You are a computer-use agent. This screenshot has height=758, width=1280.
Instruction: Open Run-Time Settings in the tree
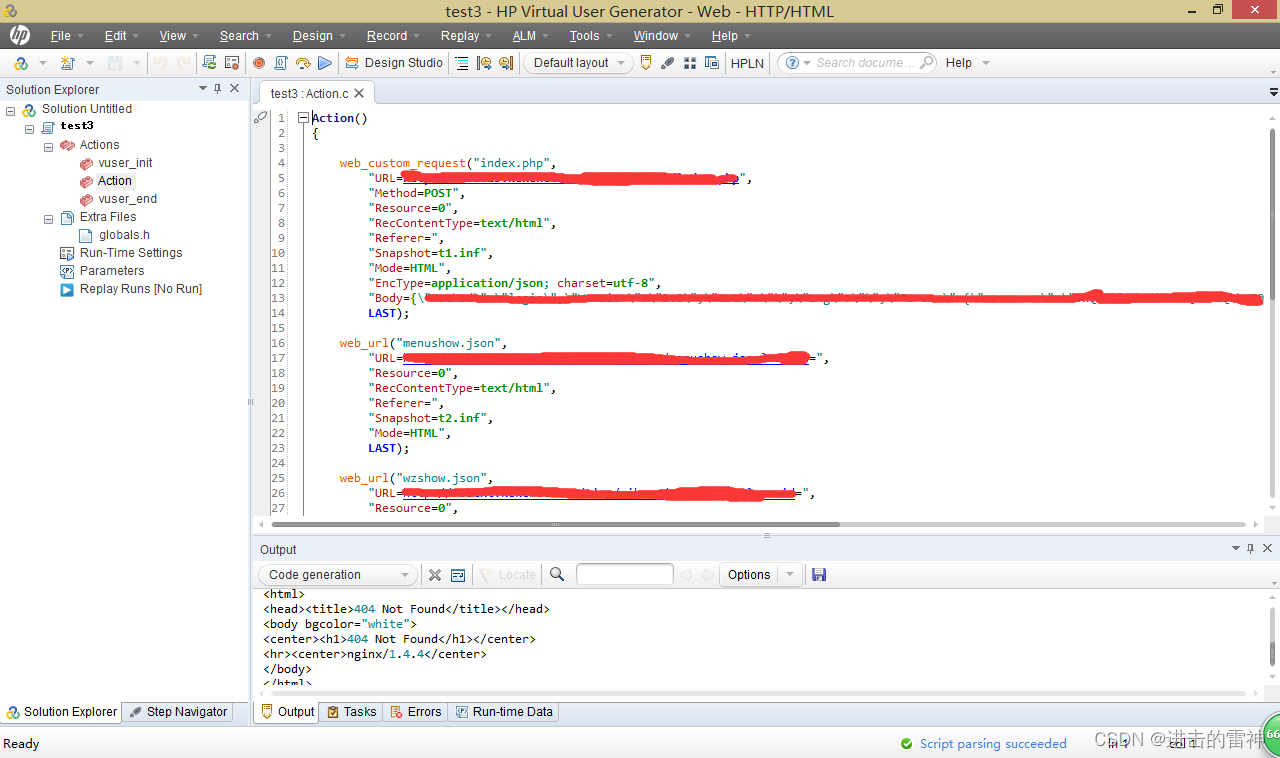pos(131,253)
